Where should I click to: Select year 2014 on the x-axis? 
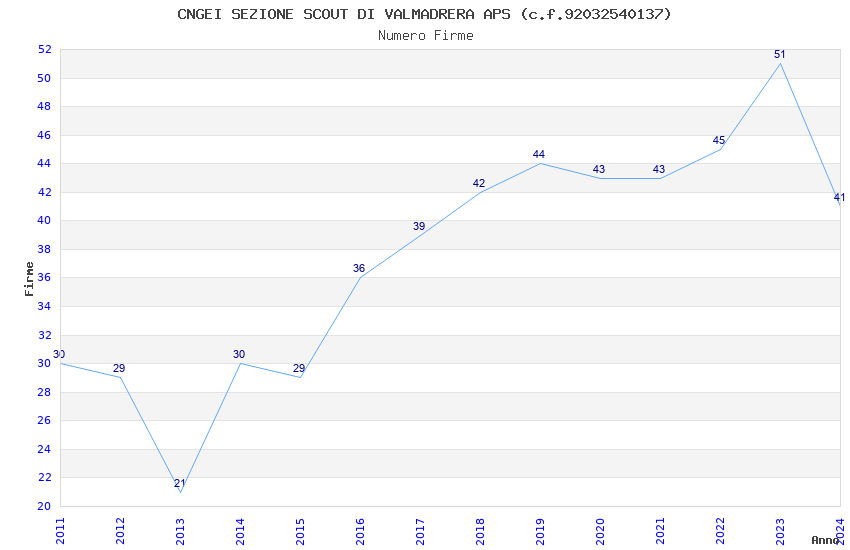click(x=240, y=531)
